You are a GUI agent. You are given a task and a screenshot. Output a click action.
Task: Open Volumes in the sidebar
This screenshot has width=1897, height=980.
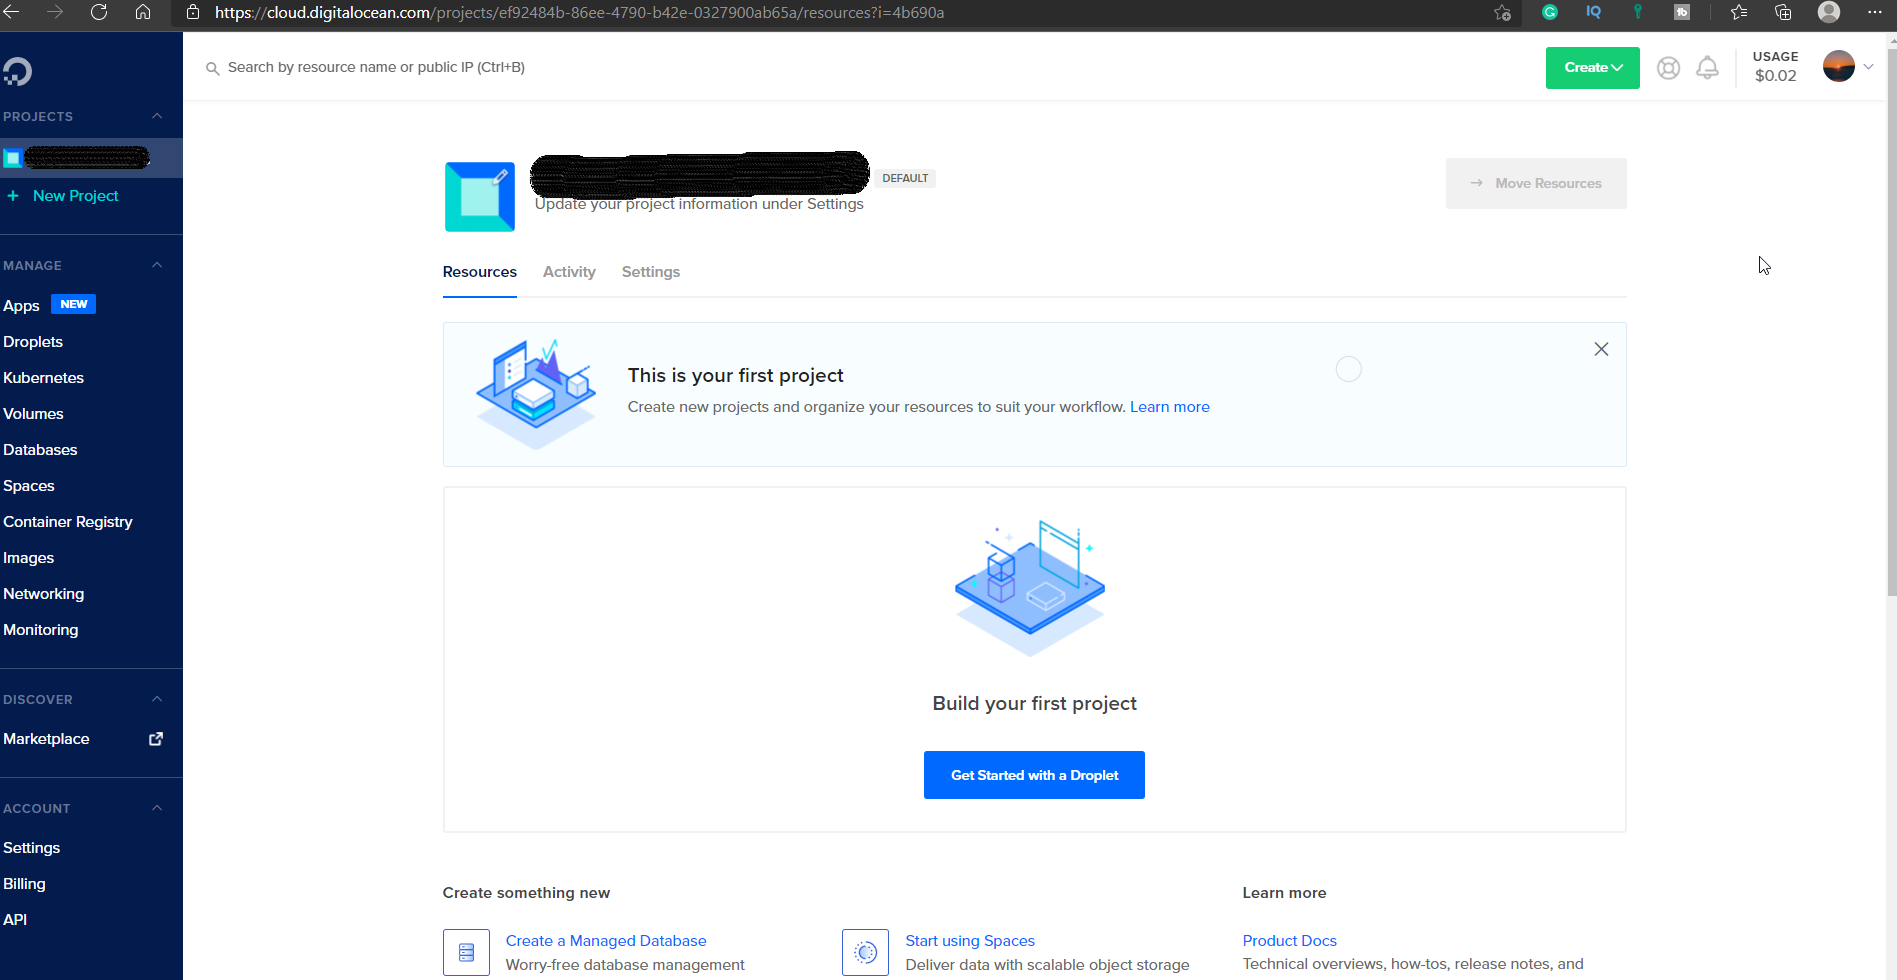pyautogui.click(x=33, y=414)
